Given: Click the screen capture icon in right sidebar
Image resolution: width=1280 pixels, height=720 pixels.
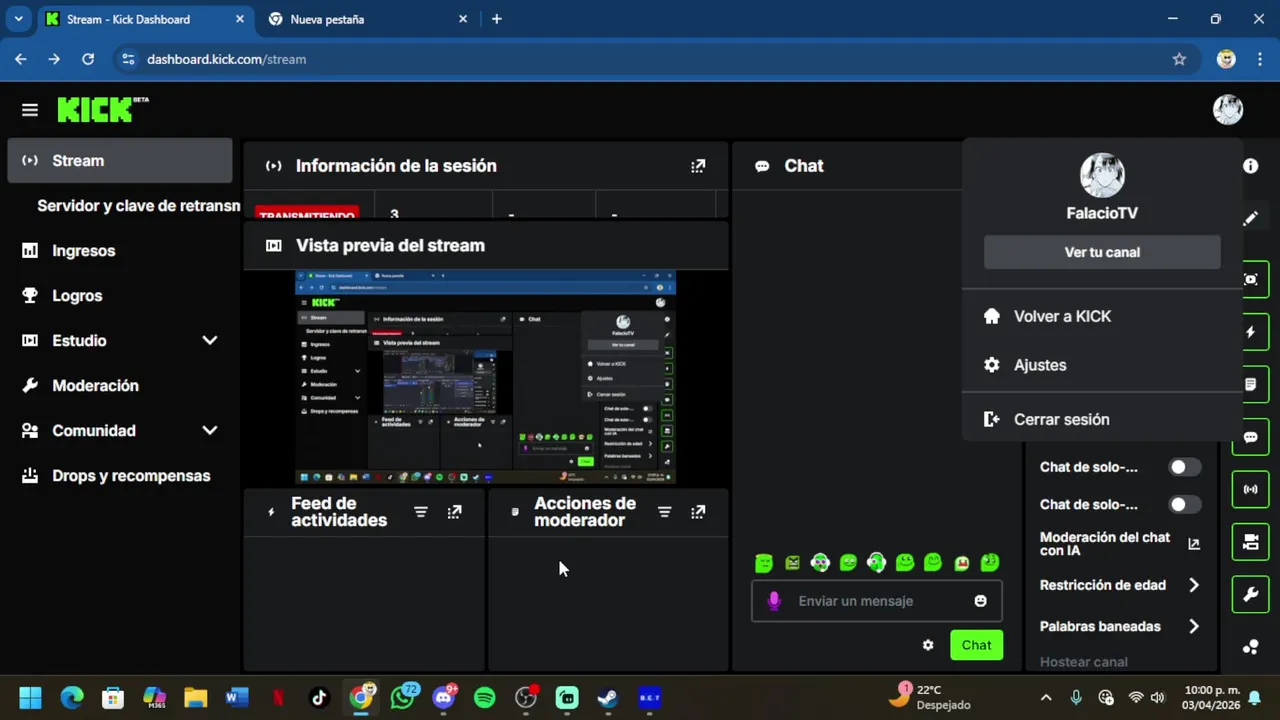Looking at the screenshot, I should (x=1251, y=279).
